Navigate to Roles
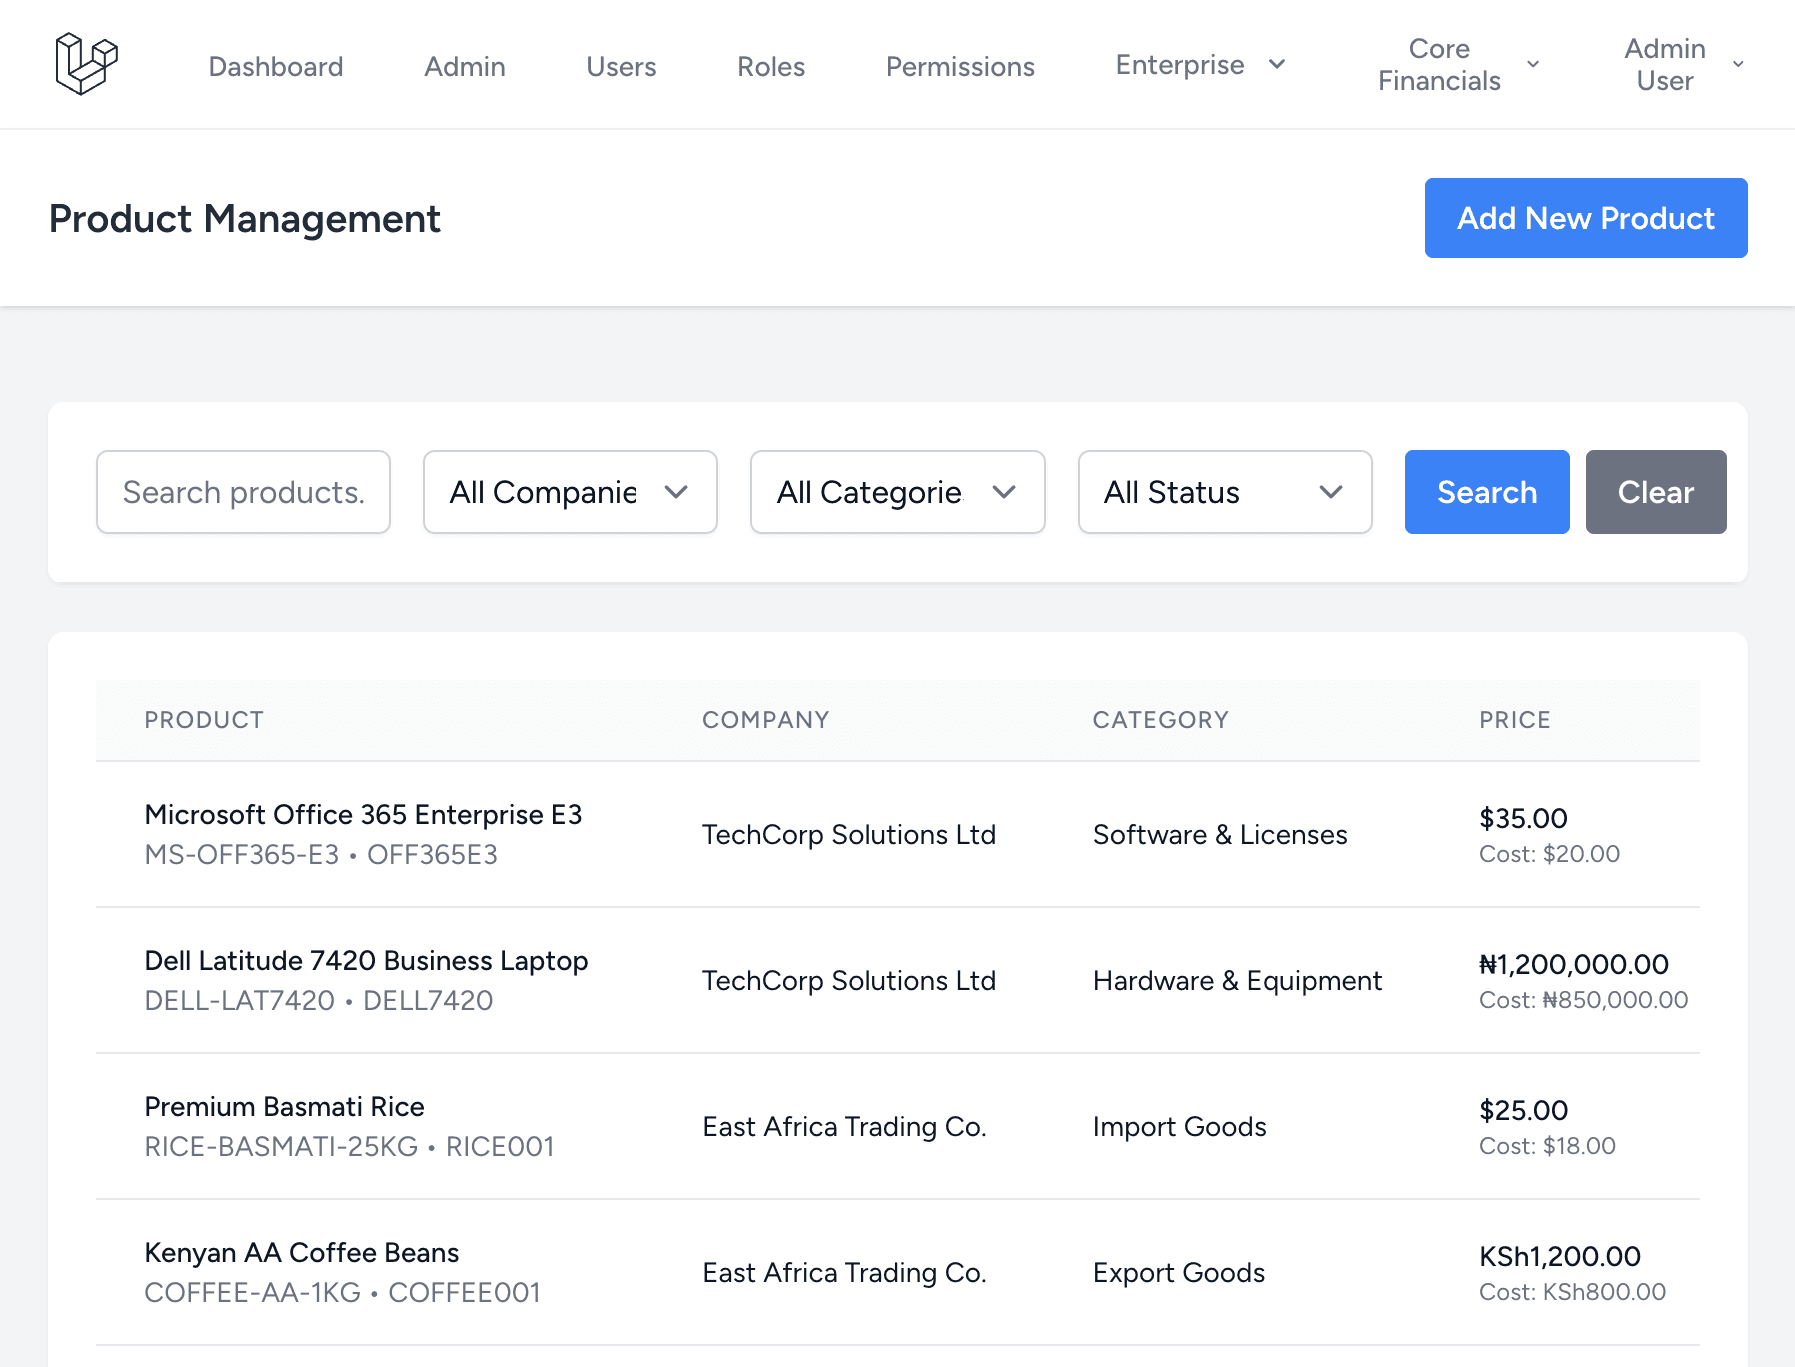This screenshot has width=1795, height=1367. point(771,66)
